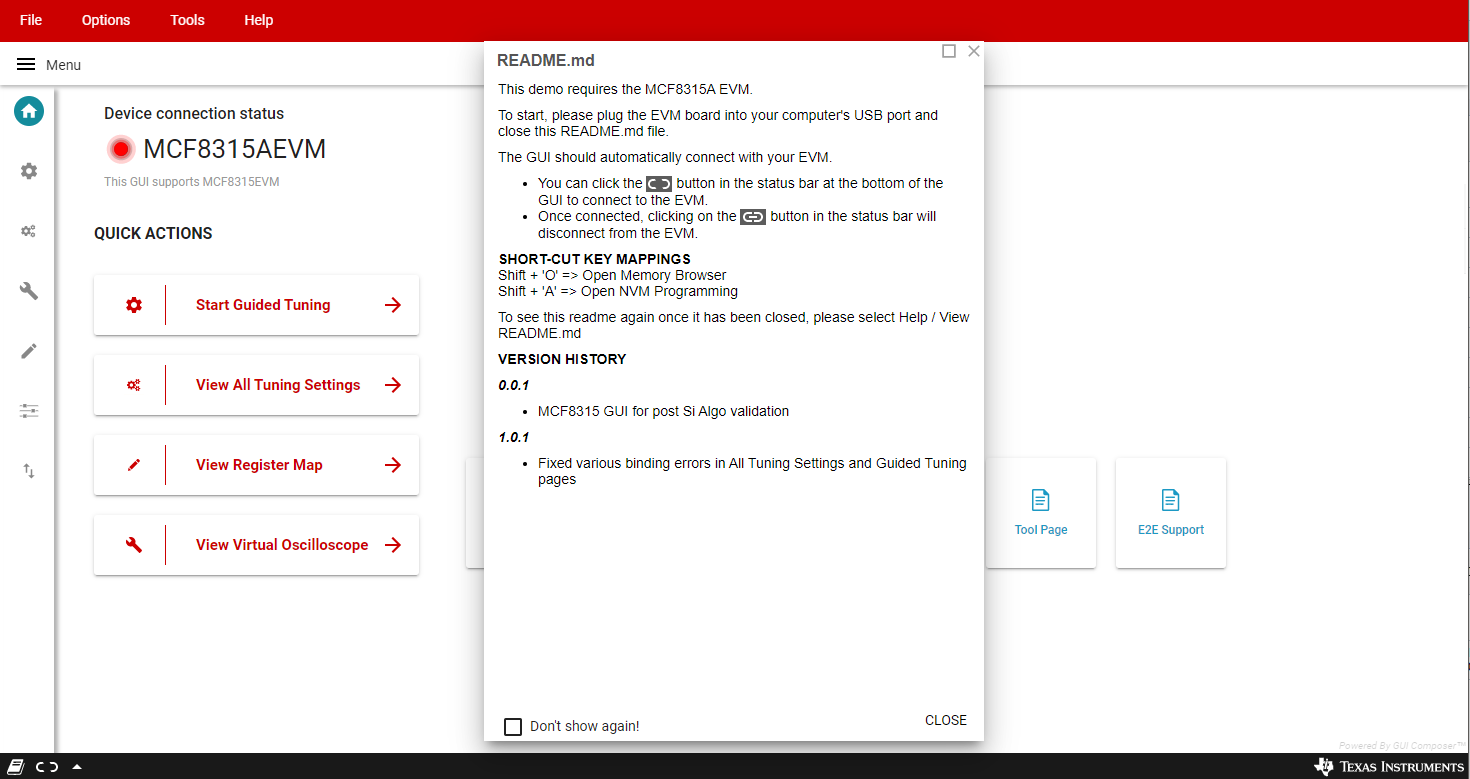1470x779 pixels.
Task: Click the up-down arrows sidebar icon
Action: [29, 471]
